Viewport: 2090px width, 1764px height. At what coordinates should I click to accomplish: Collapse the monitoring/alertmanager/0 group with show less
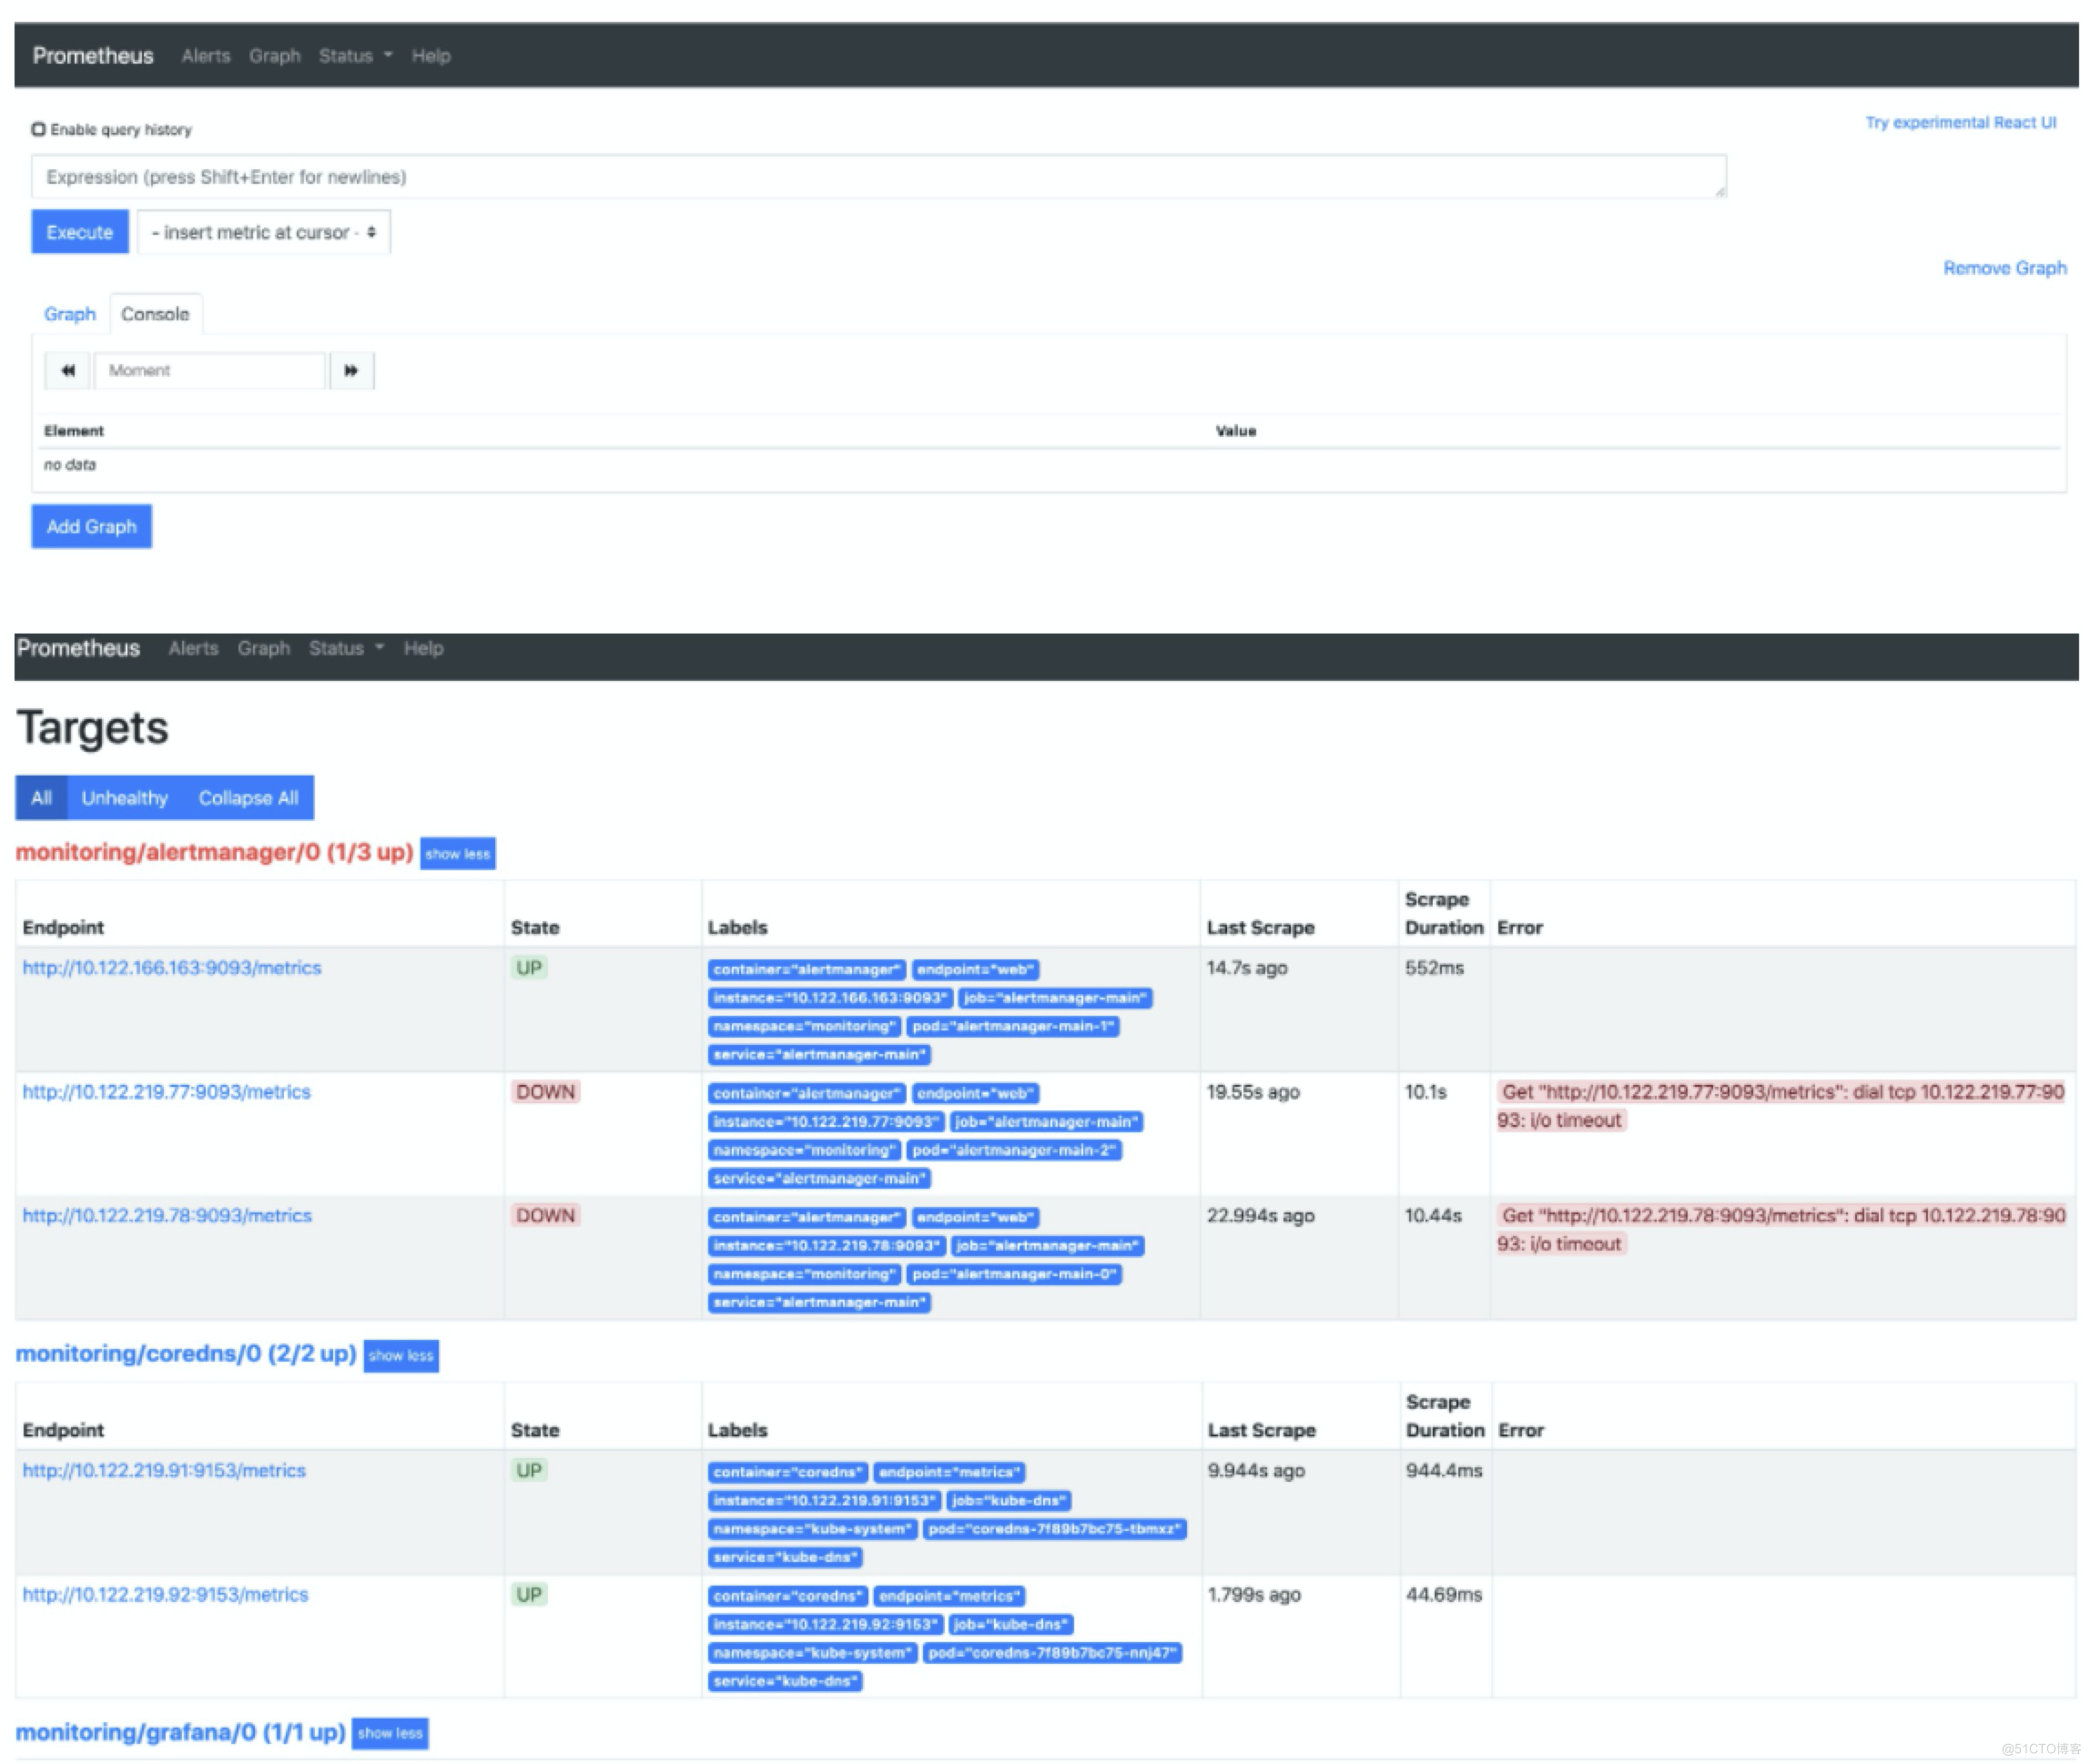tap(457, 854)
